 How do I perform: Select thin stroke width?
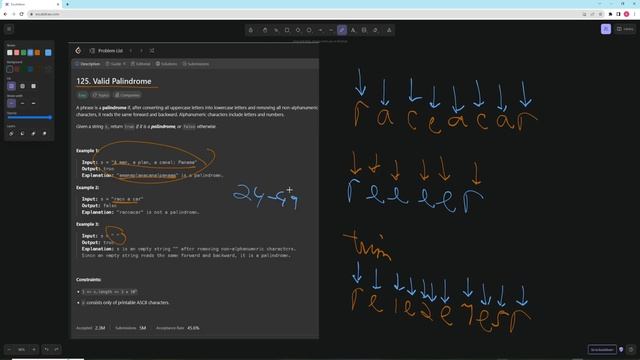(11, 103)
